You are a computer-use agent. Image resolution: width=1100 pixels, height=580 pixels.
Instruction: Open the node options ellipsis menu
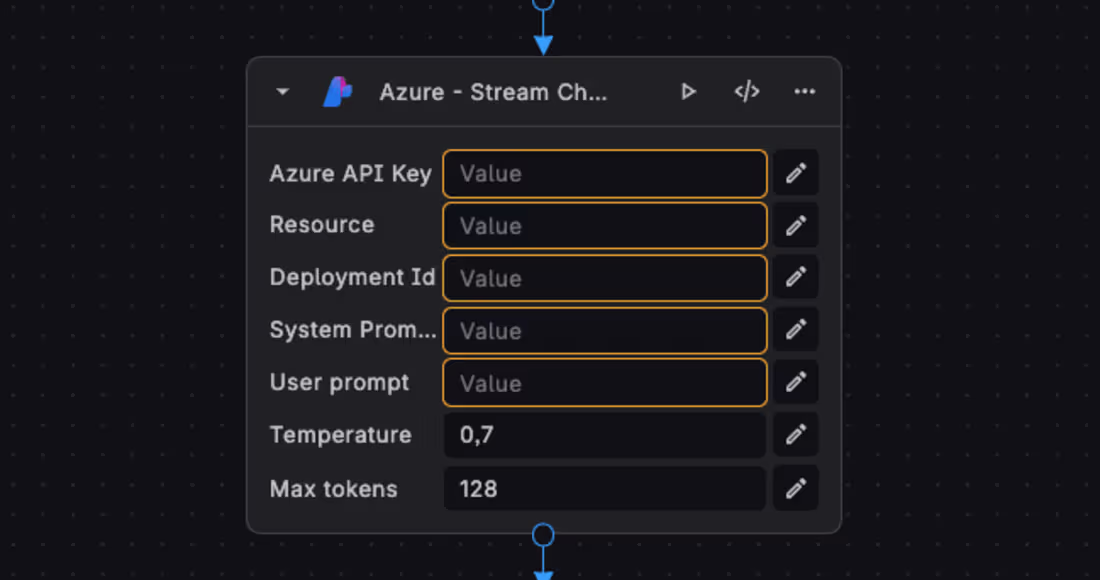(x=805, y=91)
